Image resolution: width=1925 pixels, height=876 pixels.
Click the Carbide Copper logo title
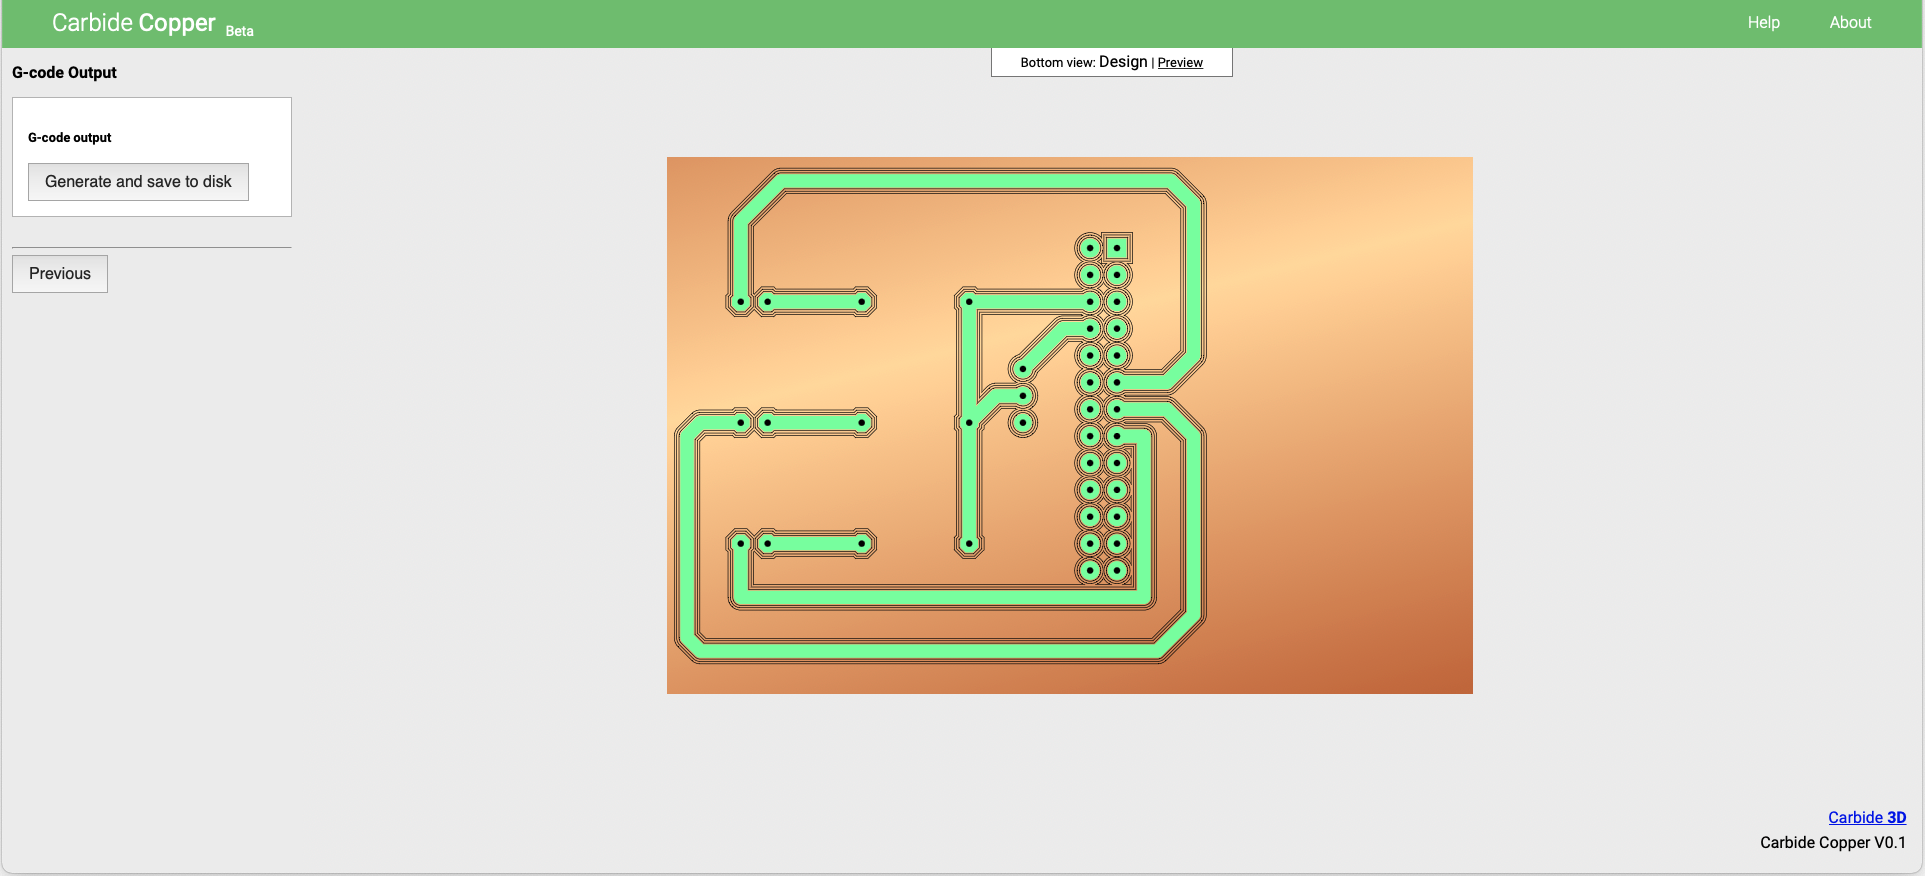point(134,23)
